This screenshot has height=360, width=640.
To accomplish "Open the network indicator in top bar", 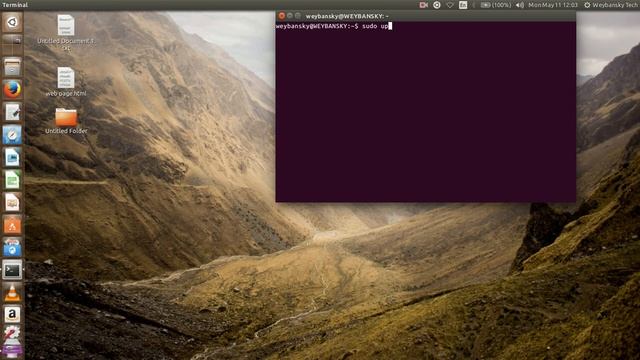I will pyautogui.click(x=450, y=5).
